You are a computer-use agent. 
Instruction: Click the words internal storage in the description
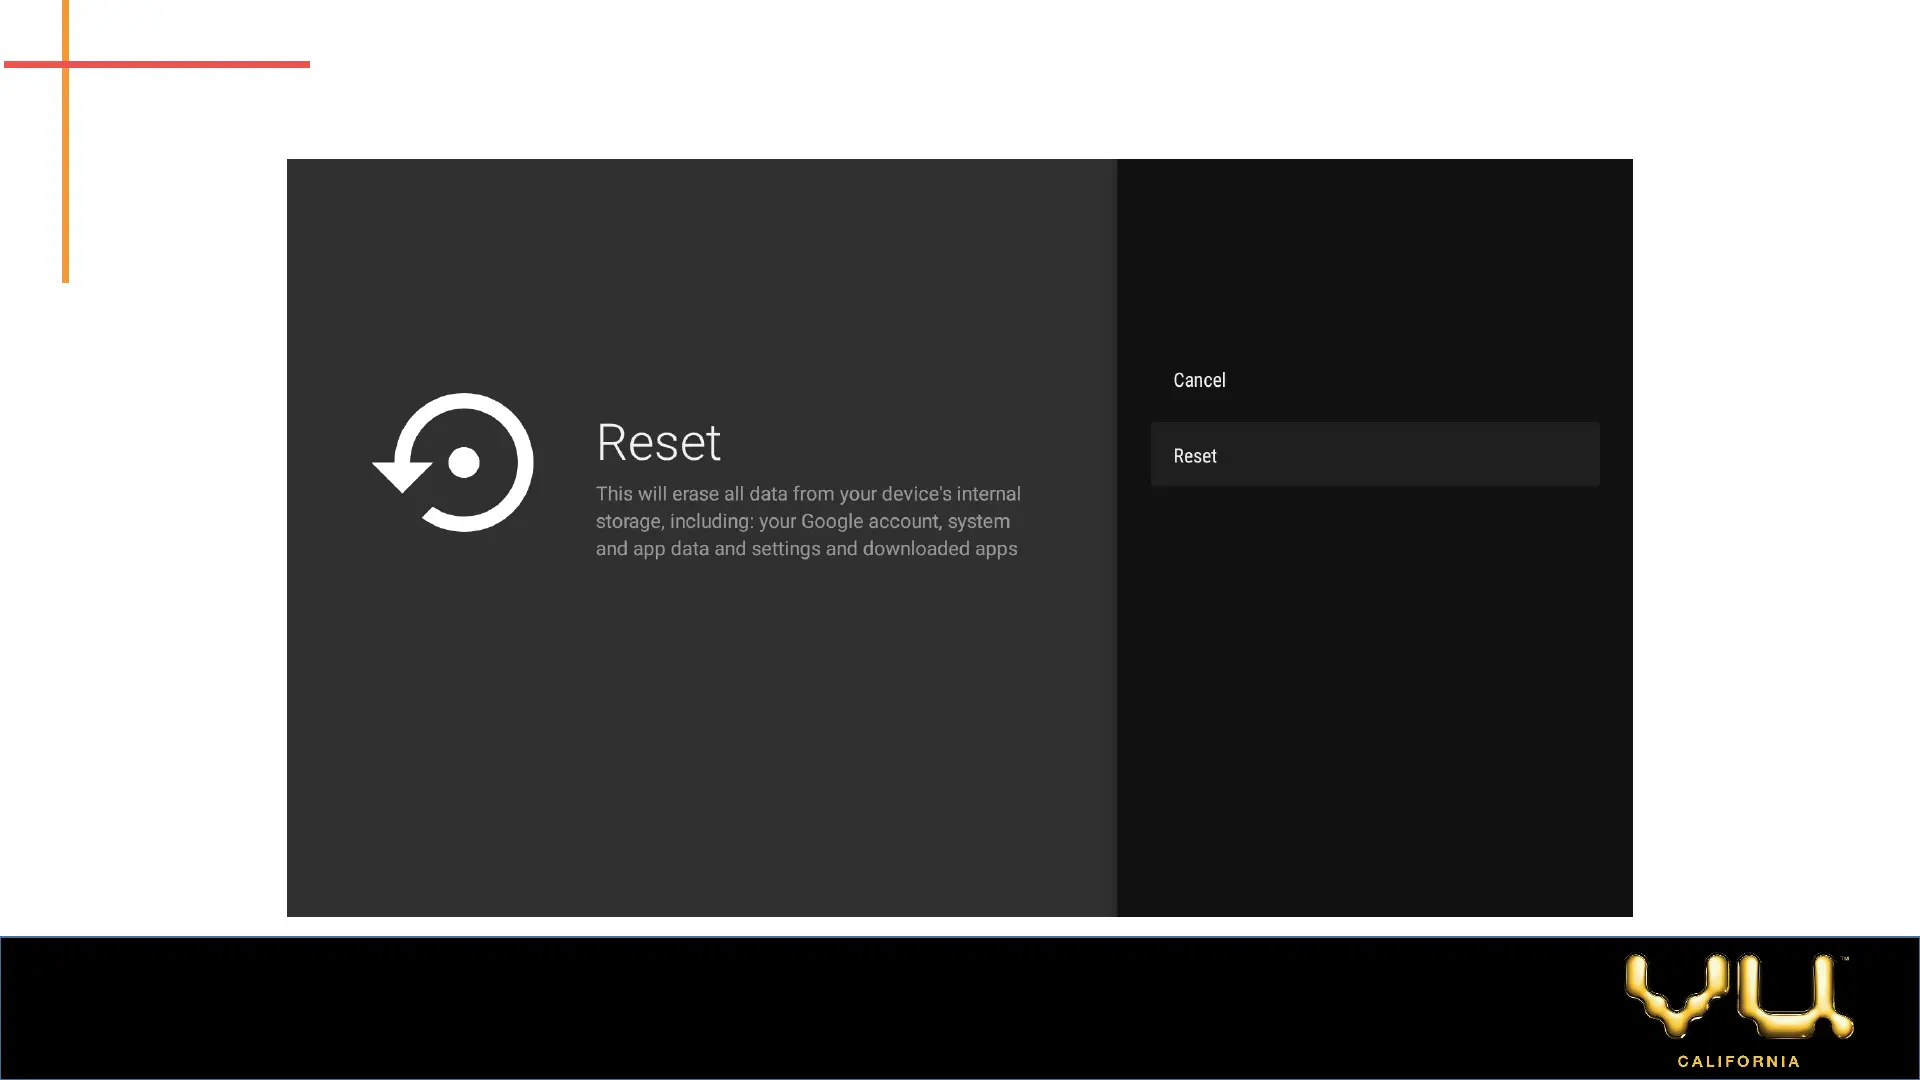pyautogui.click(x=988, y=494)
